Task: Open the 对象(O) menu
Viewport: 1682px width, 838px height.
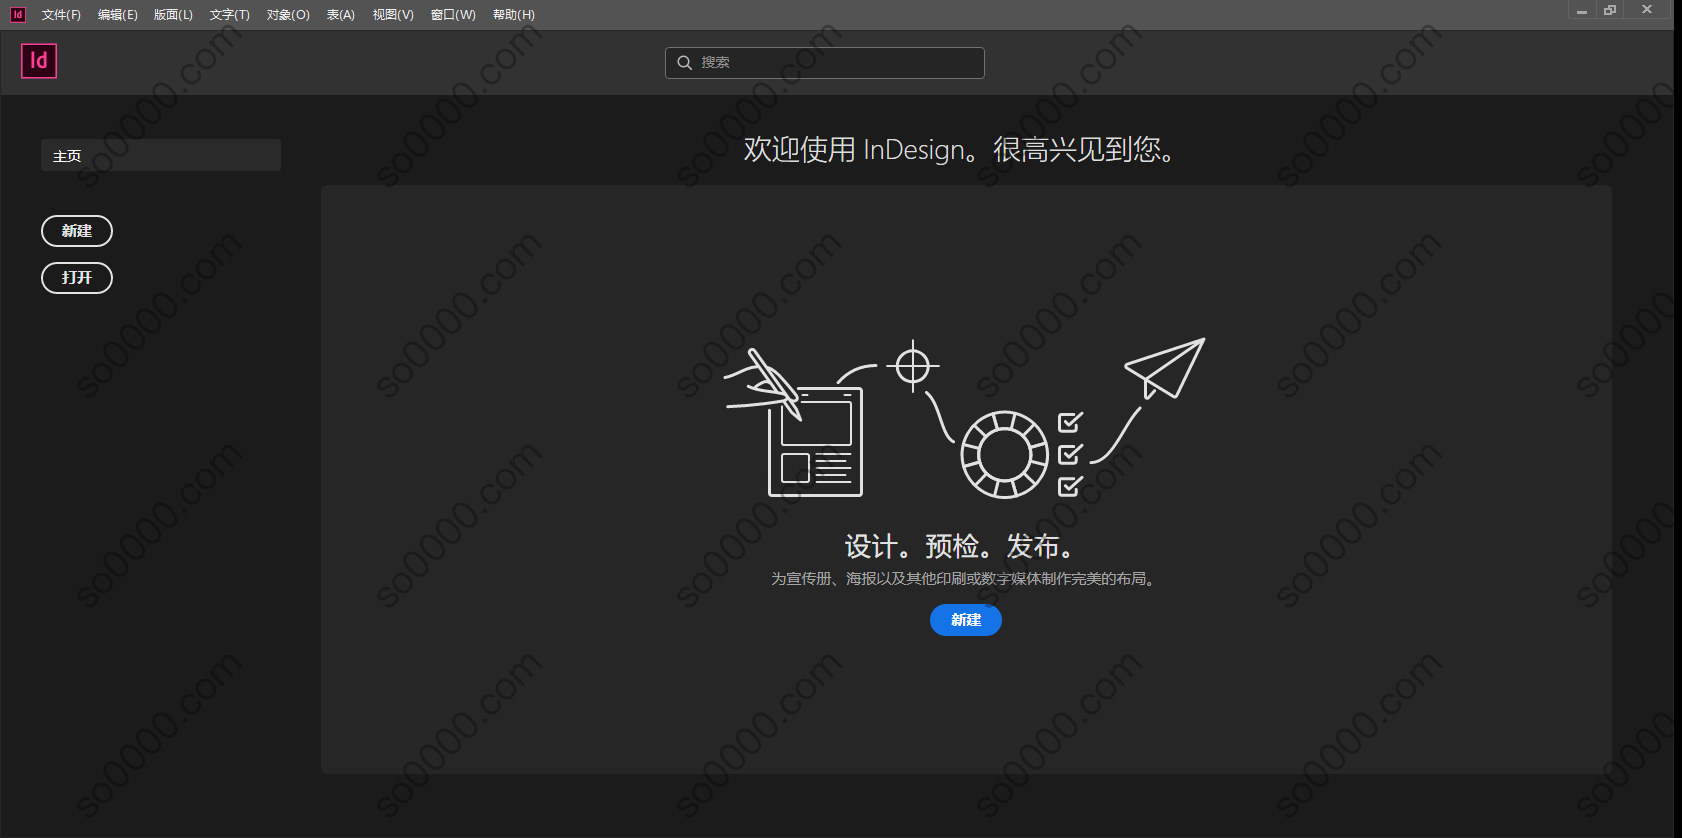Action: pyautogui.click(x=288, y=15)
